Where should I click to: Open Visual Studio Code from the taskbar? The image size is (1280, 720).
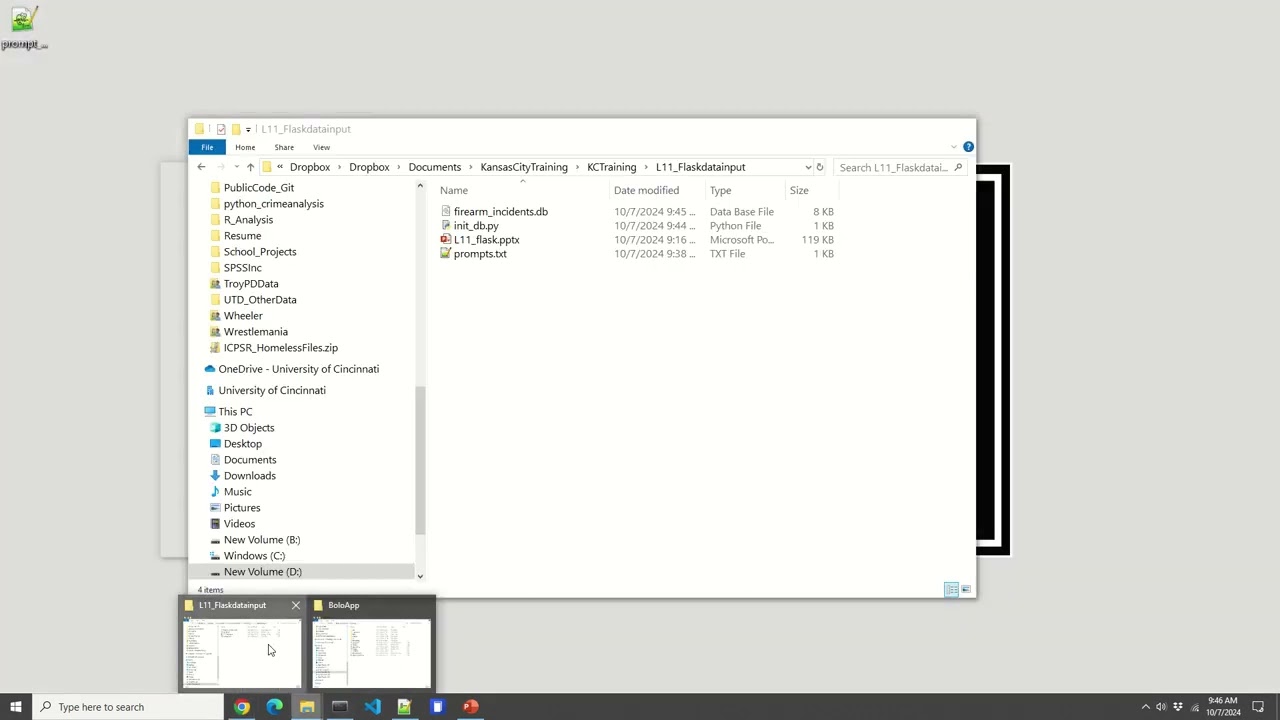tap(372, 707)
